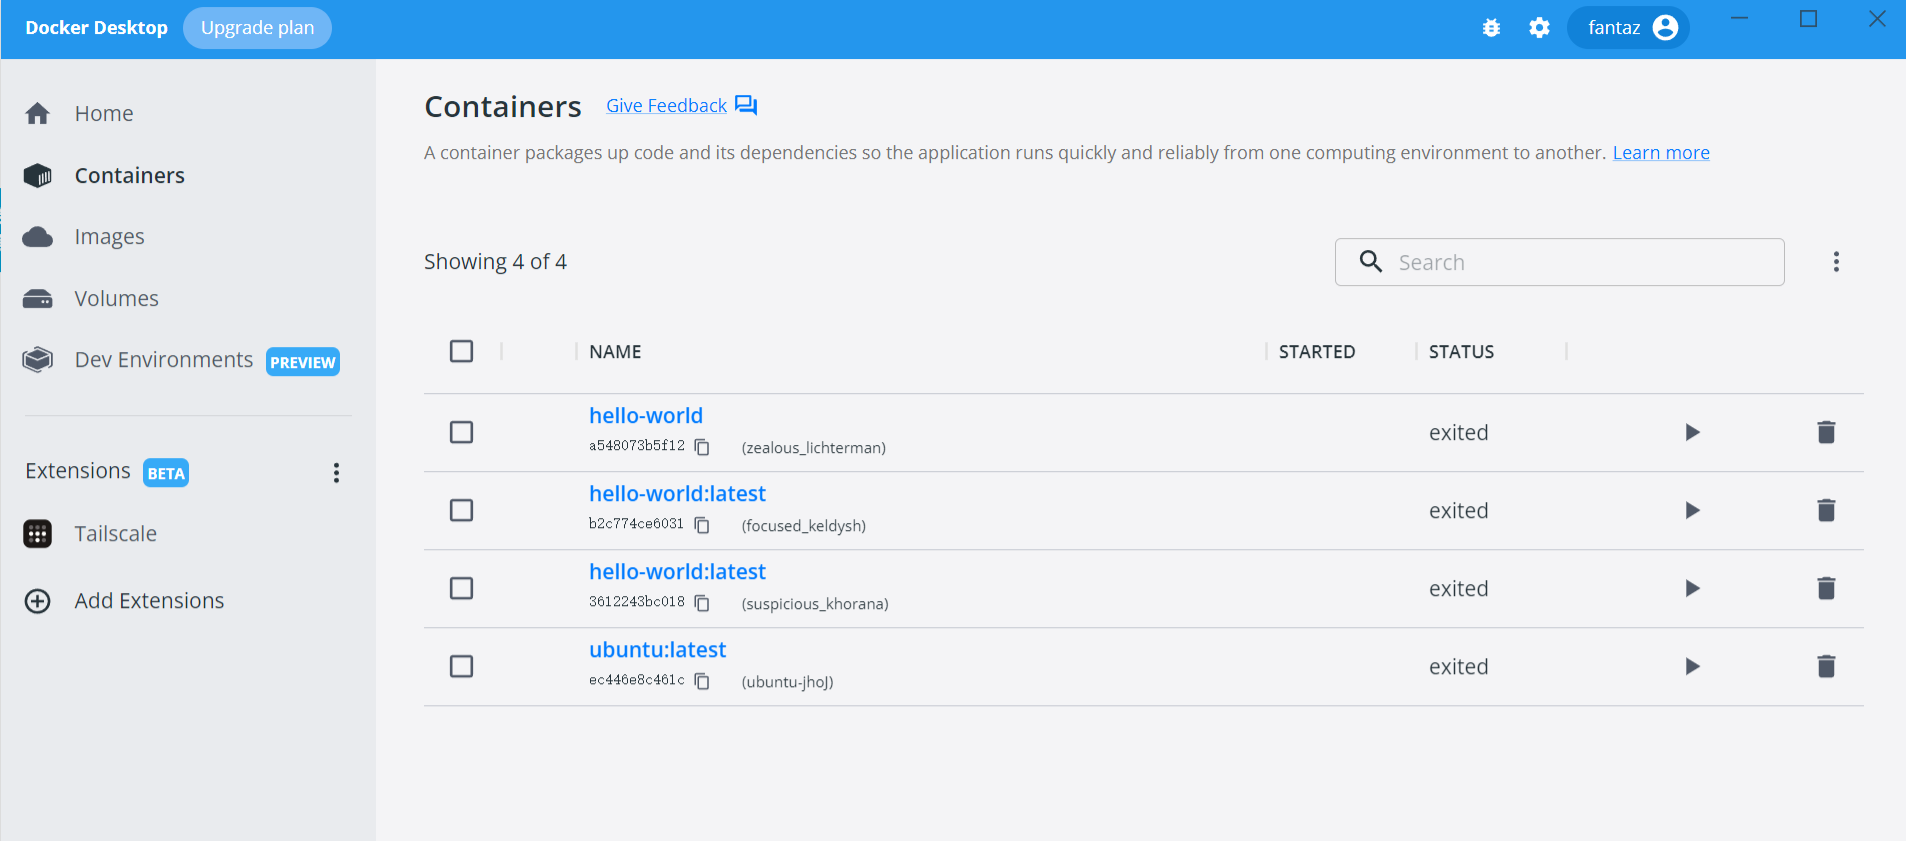Image resolution: width=1906 pixels, height=841 pixels.
Task: Toggle the select-all containers checkbox
Action: [x=461, y=351]
